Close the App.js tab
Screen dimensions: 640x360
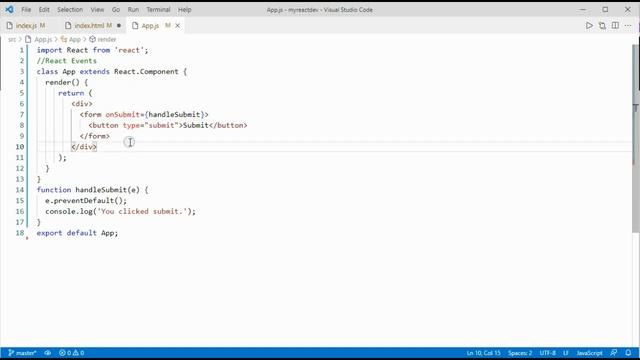(x=178, y=25)
